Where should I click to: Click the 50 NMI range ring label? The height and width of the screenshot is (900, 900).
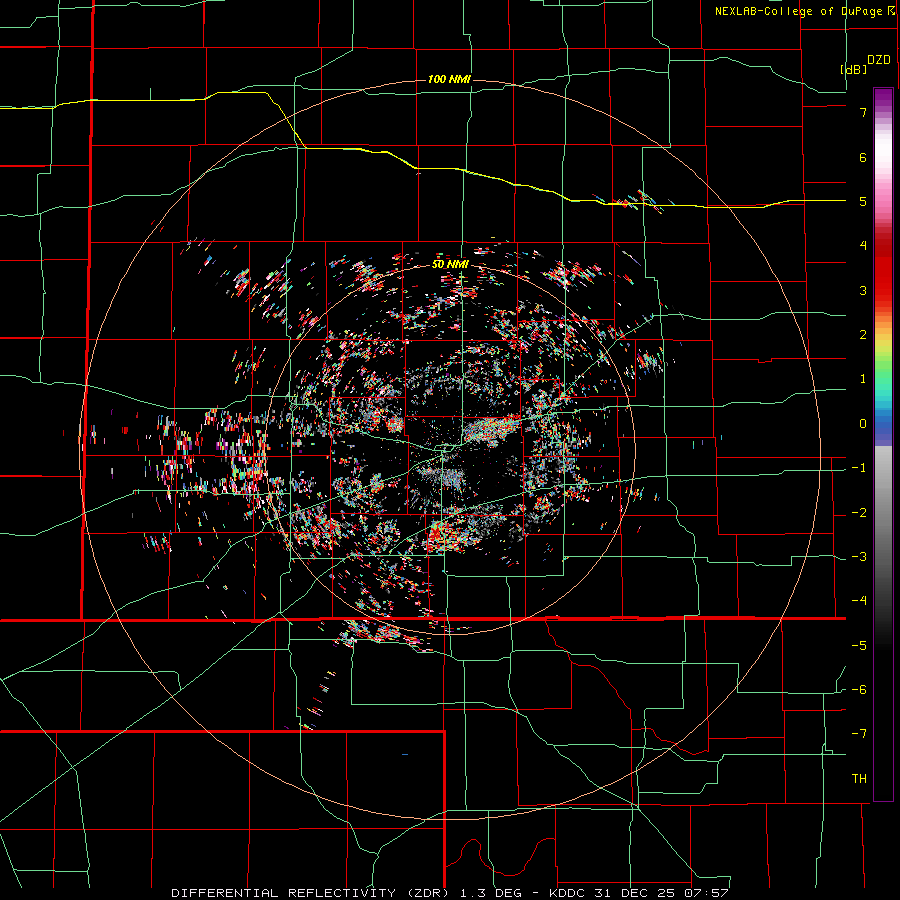(450, 264)
